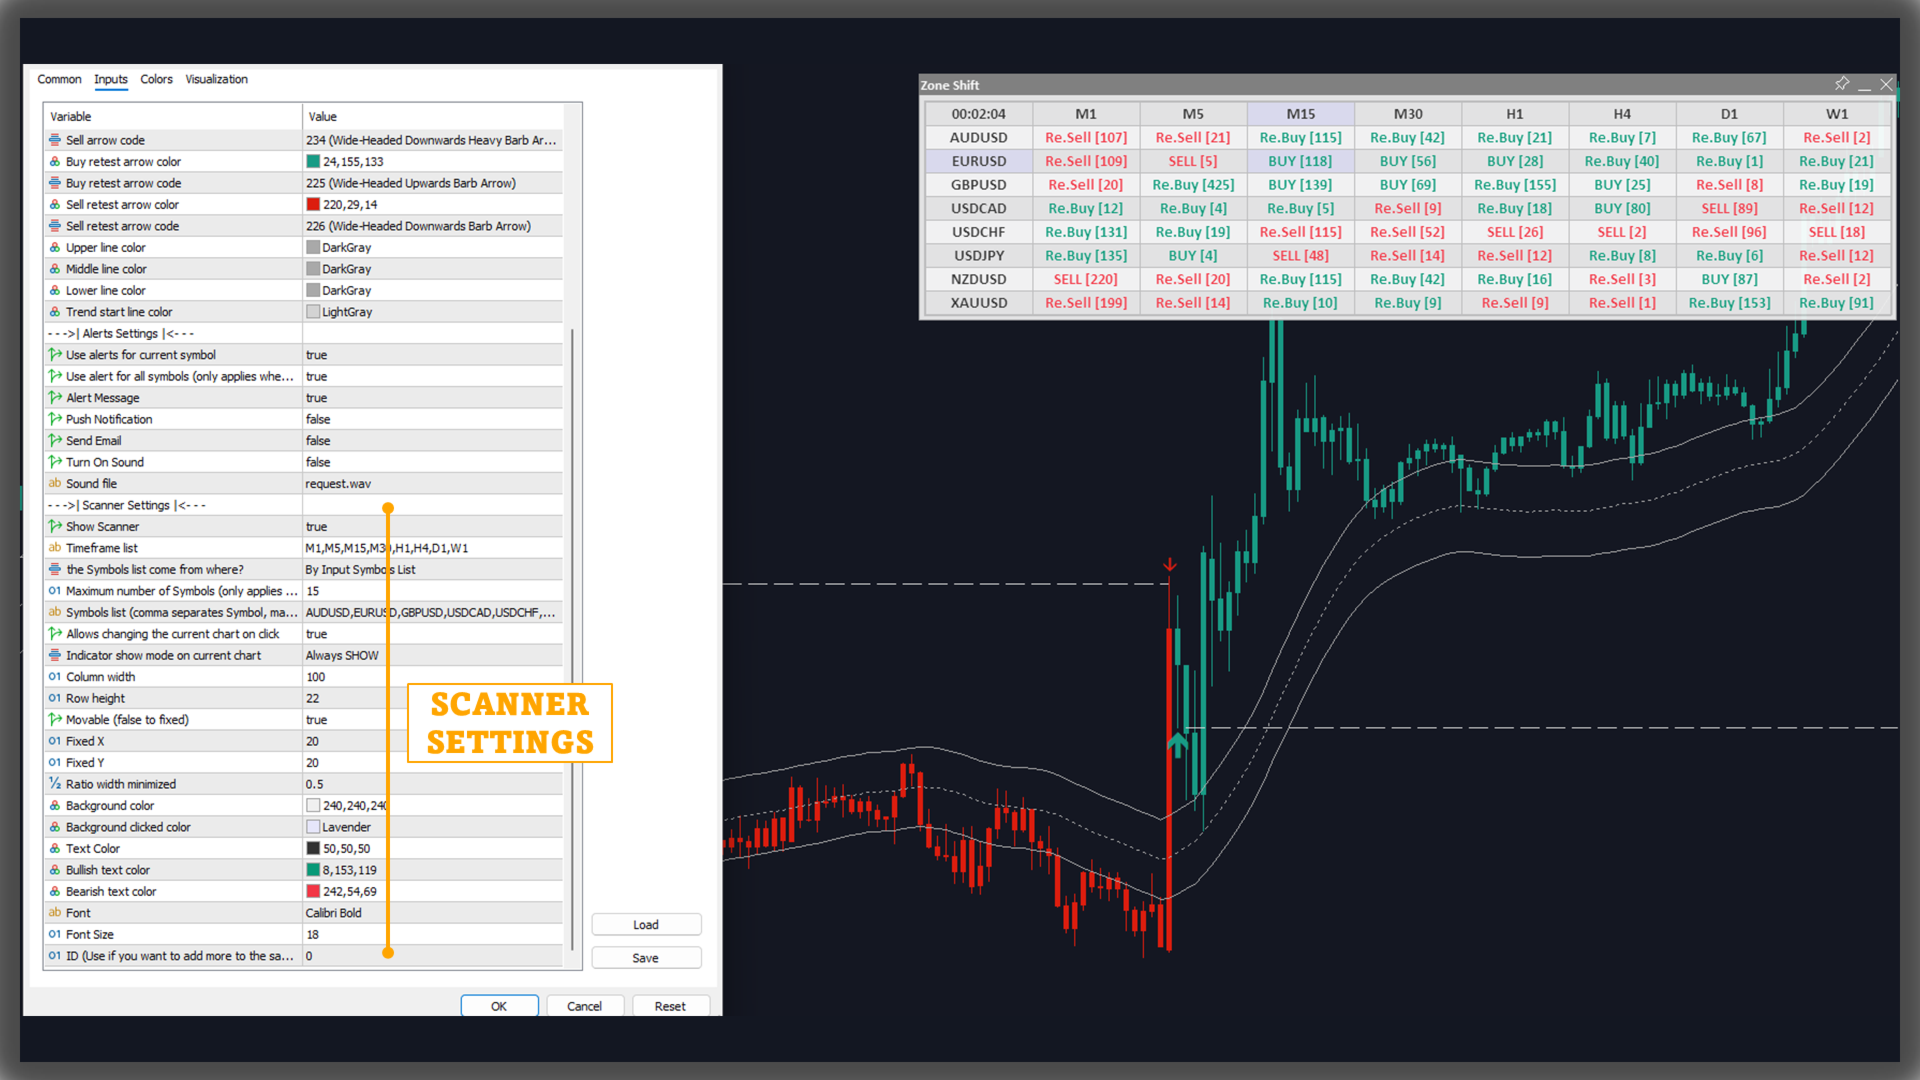Screen dimensions: 1920x1080
Task: Click the flag icon next to Send Email
Action: coord(55,440)
